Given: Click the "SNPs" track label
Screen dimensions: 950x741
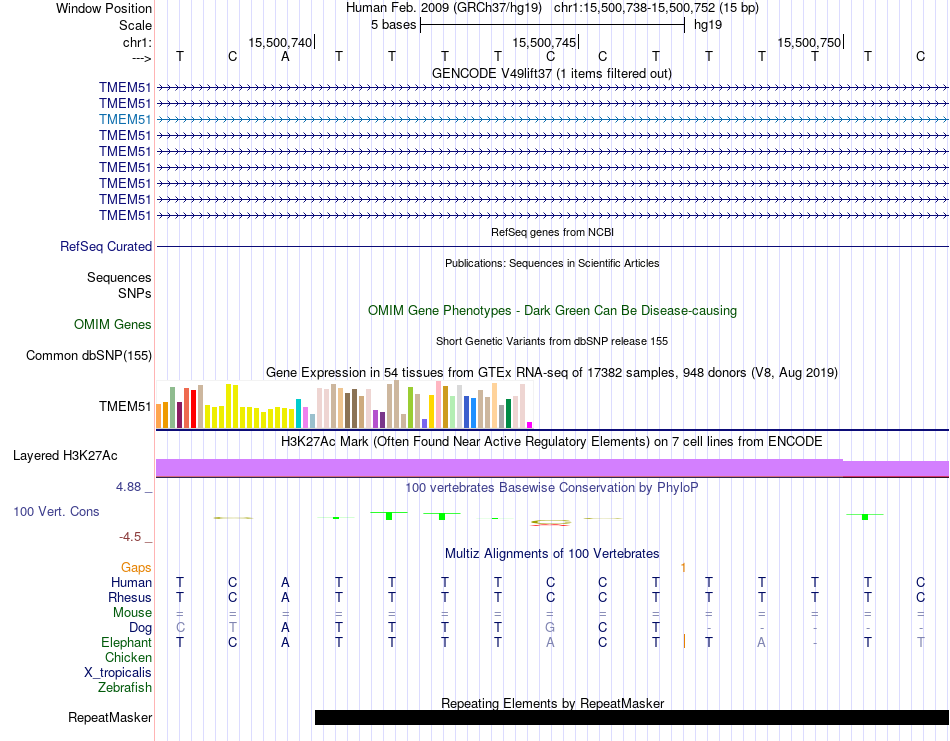Looking at the screenshot, I should (135, 293).
